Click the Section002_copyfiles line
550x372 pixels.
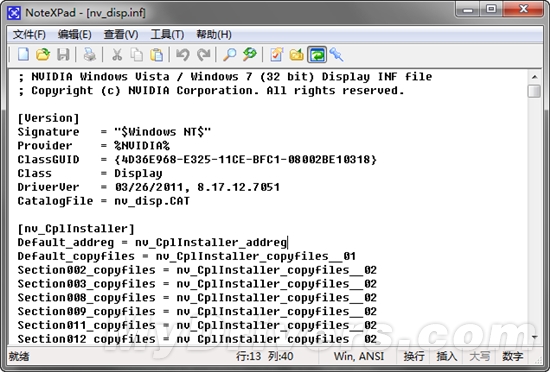tap(197, 270)
